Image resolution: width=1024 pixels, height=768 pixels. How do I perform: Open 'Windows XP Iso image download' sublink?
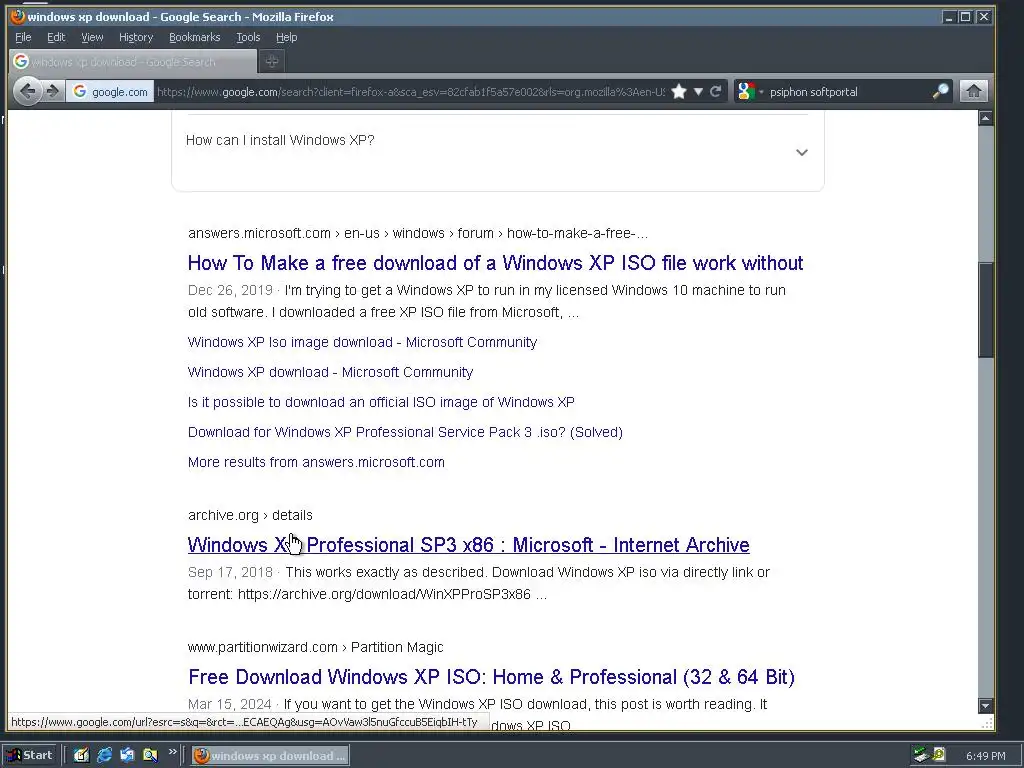(x=362, y=342)
